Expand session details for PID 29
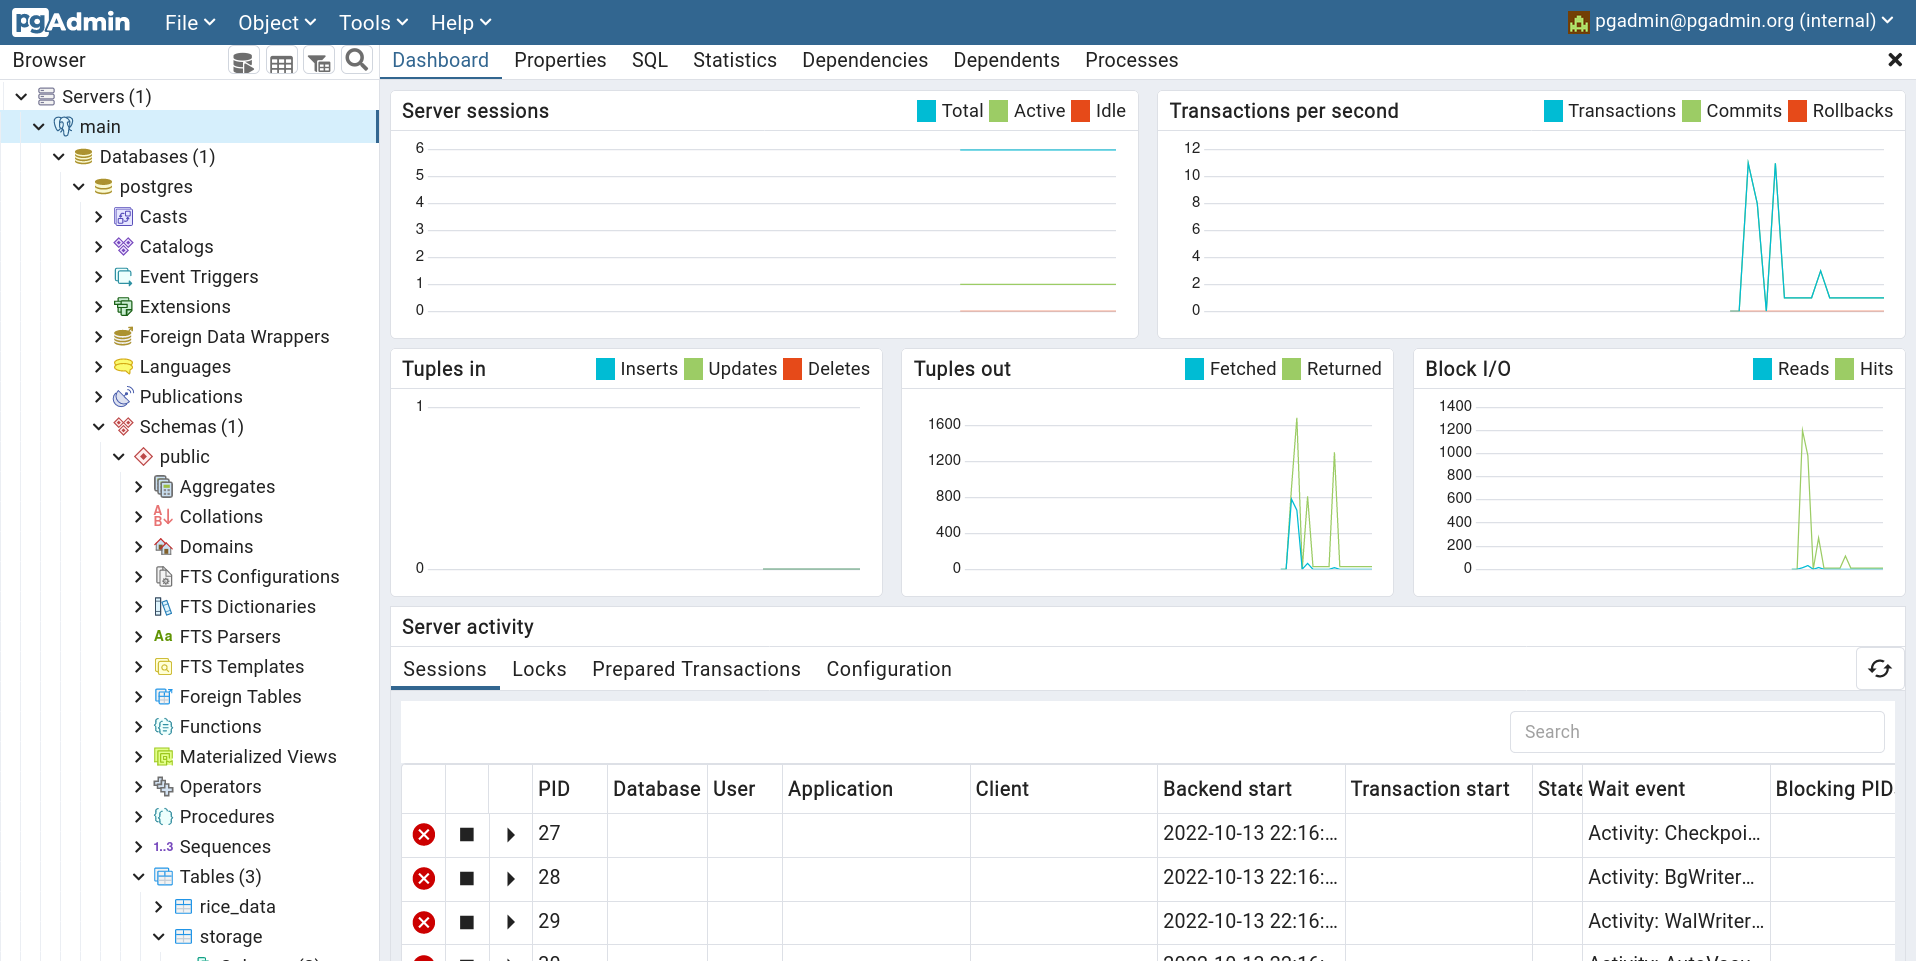 (511, 923)
